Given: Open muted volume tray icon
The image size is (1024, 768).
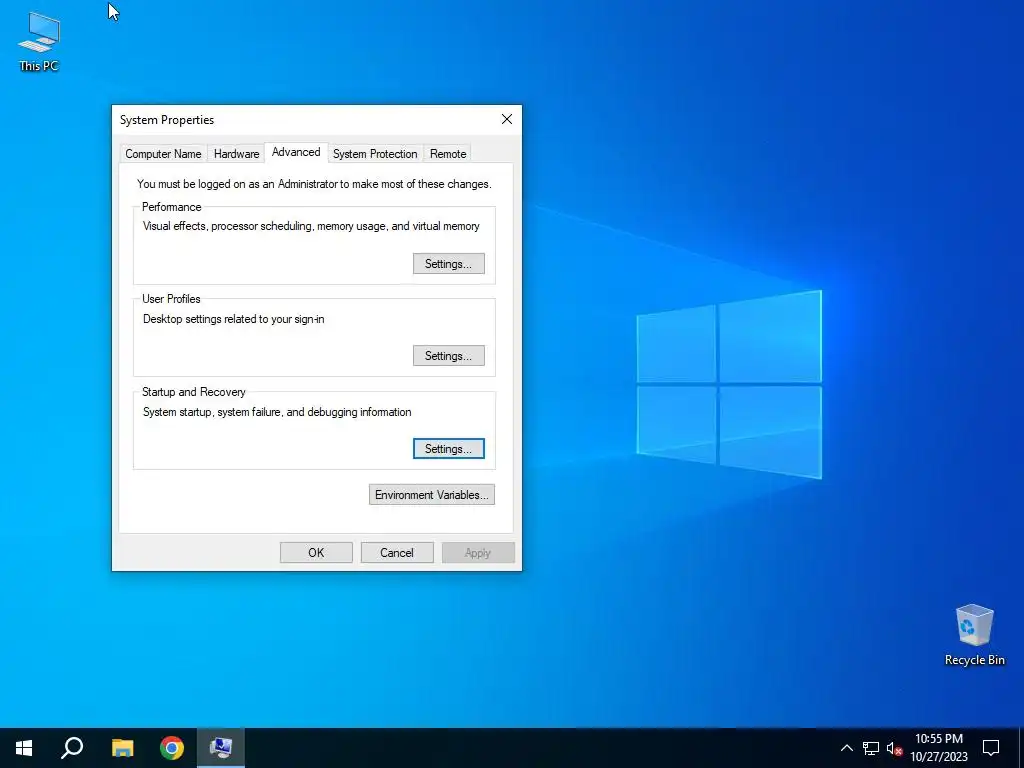Looking at the screenshot, I should coord(894,748).
